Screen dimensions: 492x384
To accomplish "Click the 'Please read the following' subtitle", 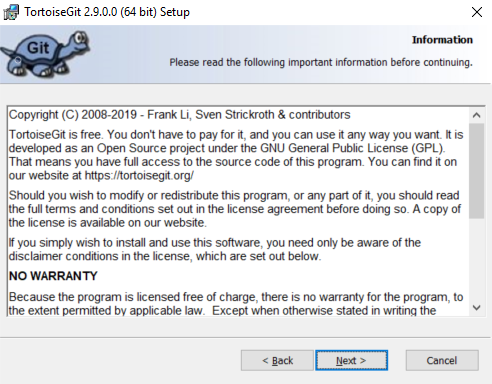I will point(321,62).
